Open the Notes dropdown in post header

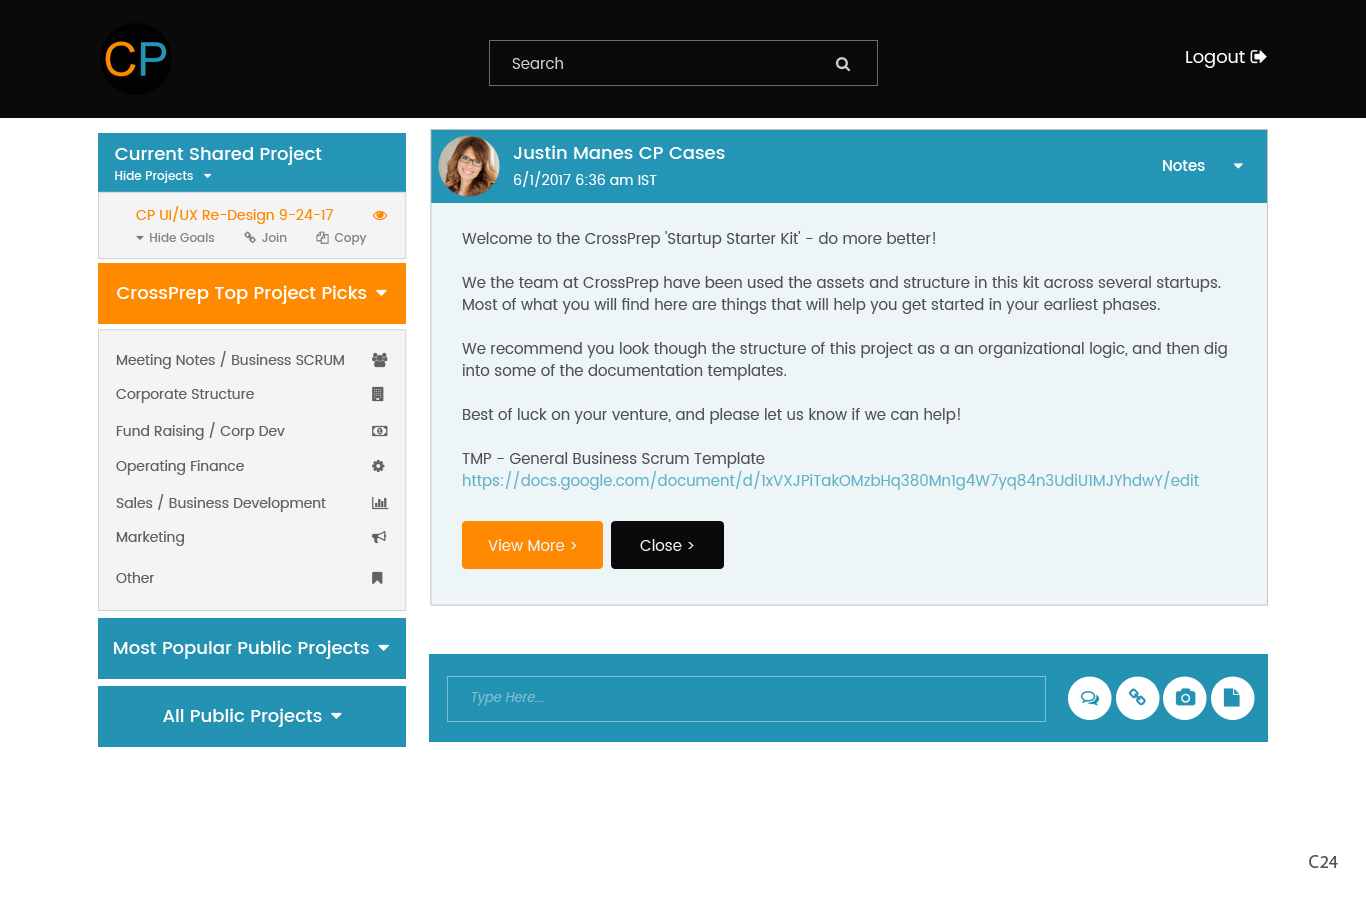click(x=1203, y=166)
